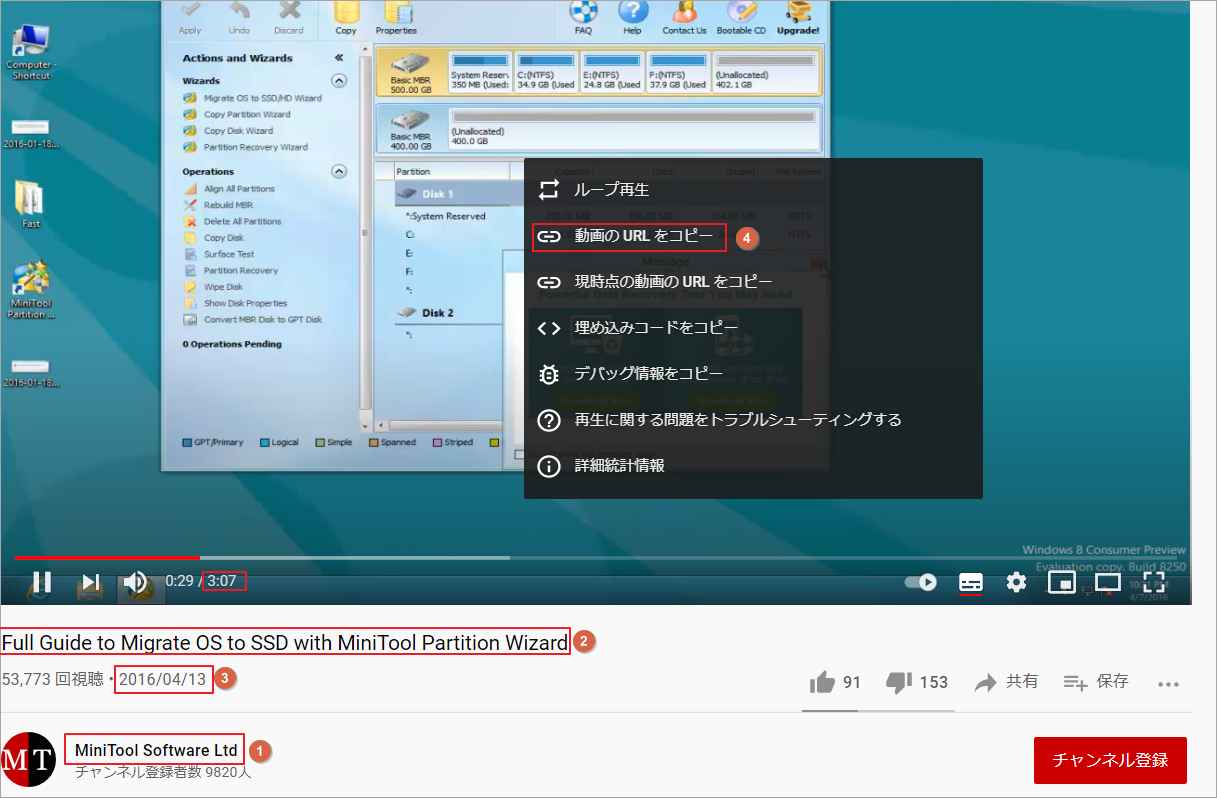
Task: Select Migrate OS to SSD/HD Wizard
Action: tap(253, 98)
